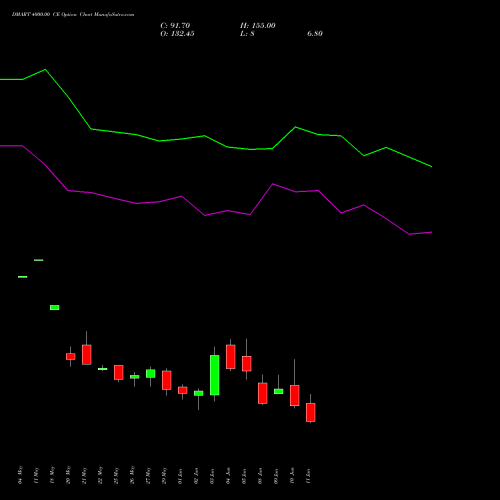Select the thin green candle above 22 May
Screen dimensions: 500x500
103,369
